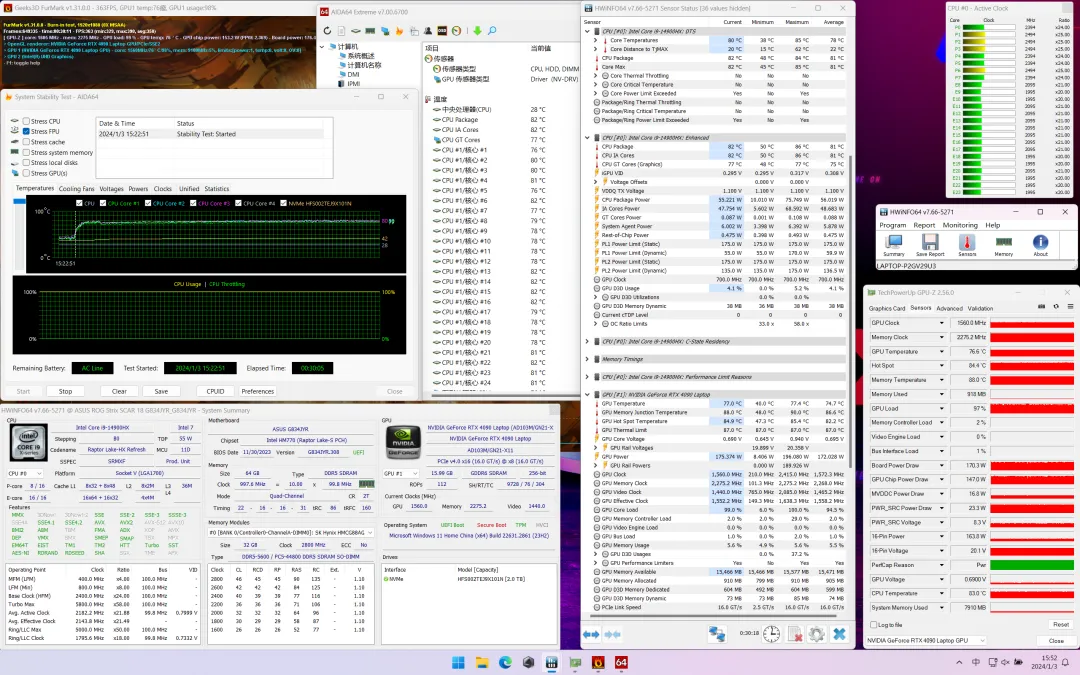The width and height of the screenshot is (1080, 675).
Task: Click the GPU-Z screenshot camera icon
Action: (x=1042, y=307)
